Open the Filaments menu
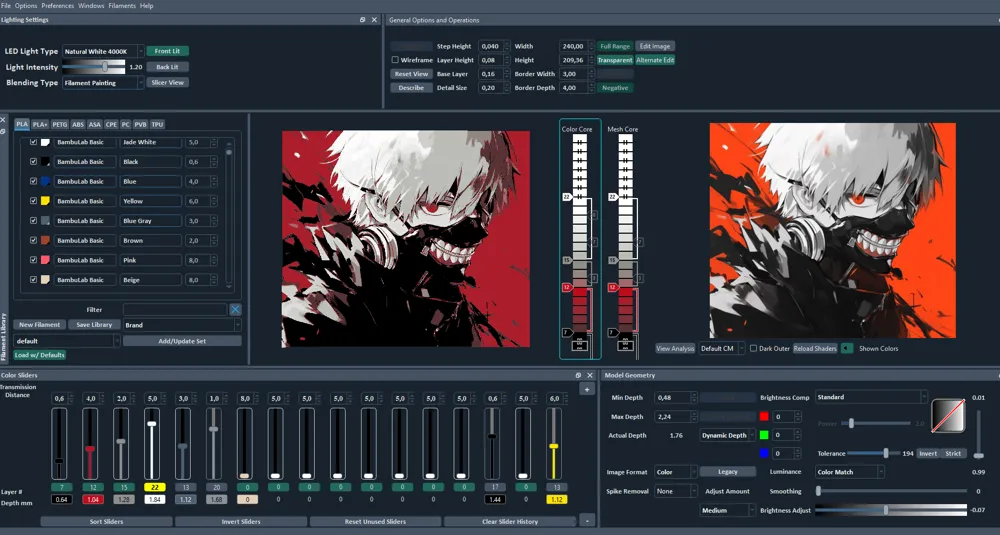 pyautogui.click(x=122, y=6)
